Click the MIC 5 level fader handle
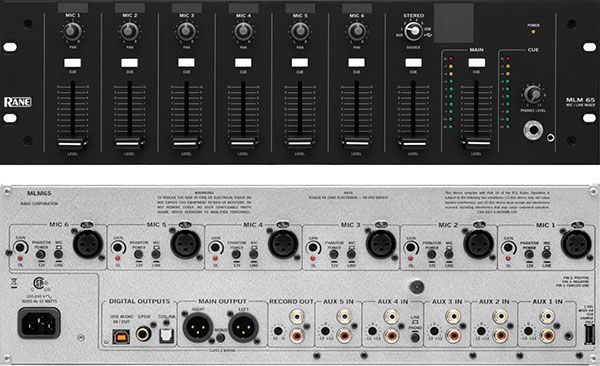600x366 pixels. (x=300, y=143)
